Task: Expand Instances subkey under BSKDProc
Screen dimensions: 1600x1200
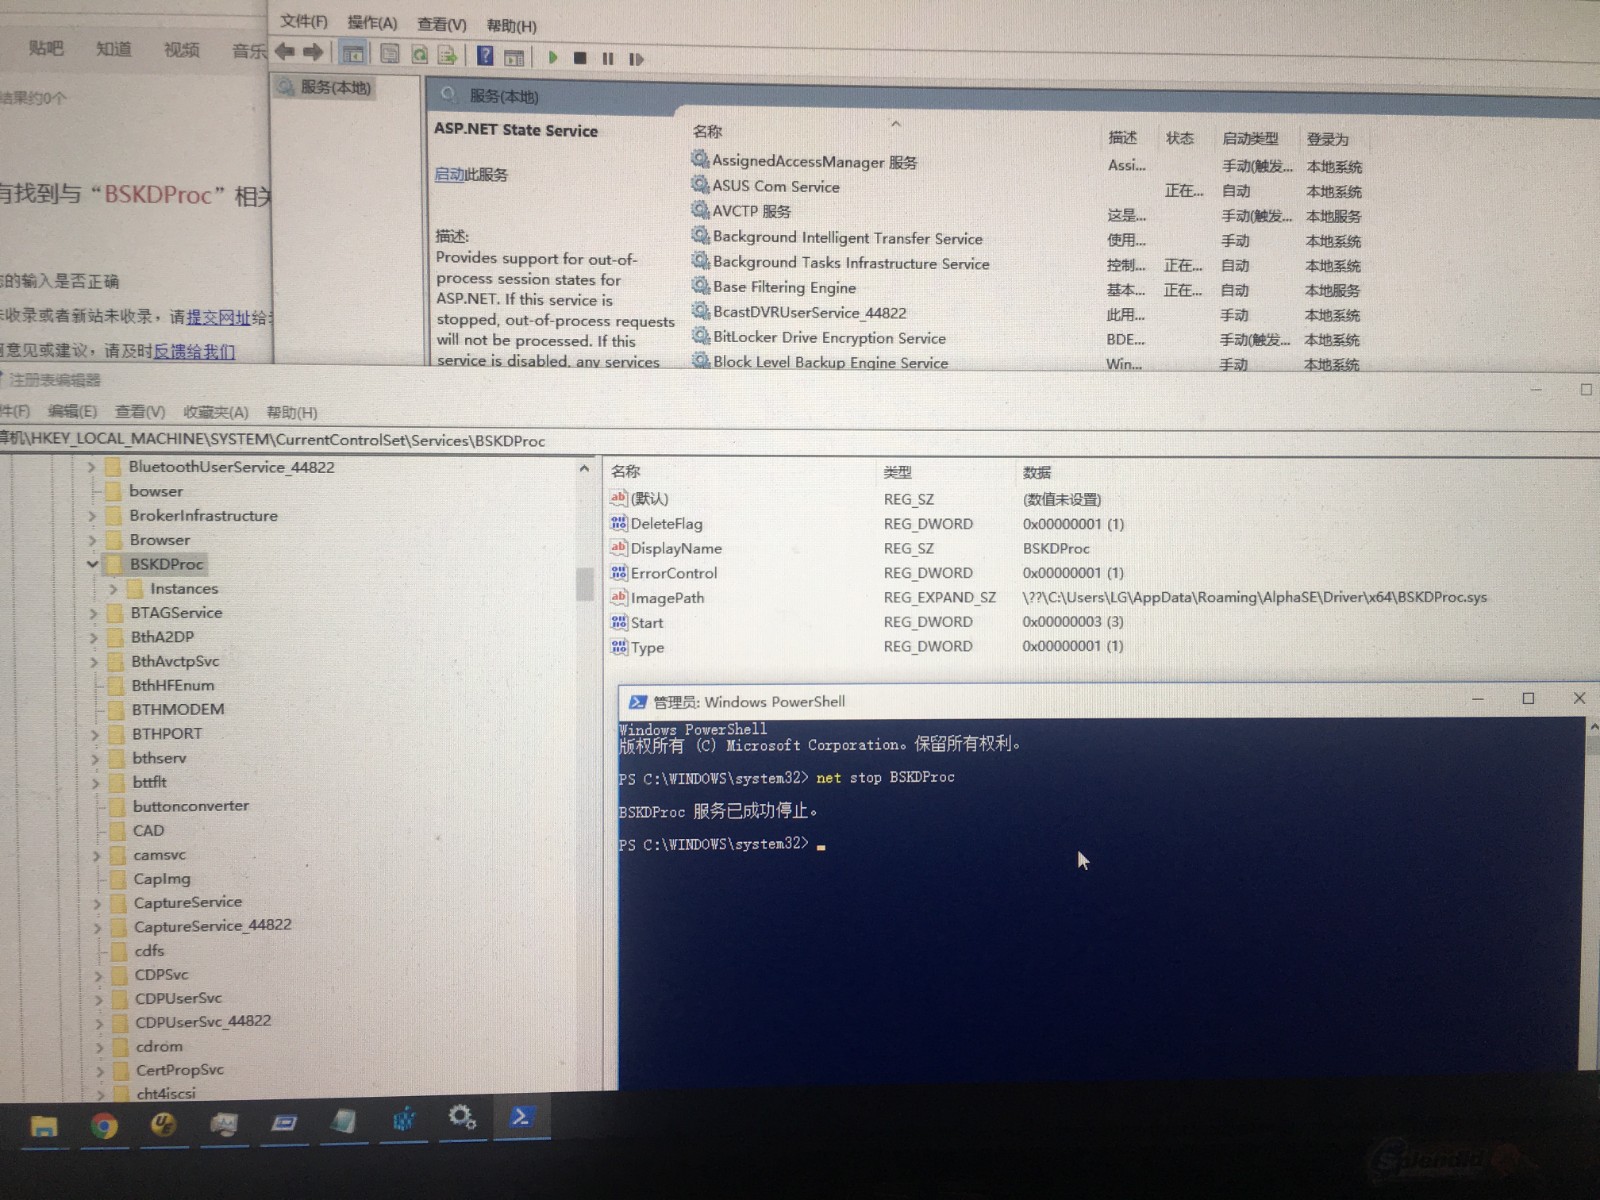Action: click(x=113, y=589)
